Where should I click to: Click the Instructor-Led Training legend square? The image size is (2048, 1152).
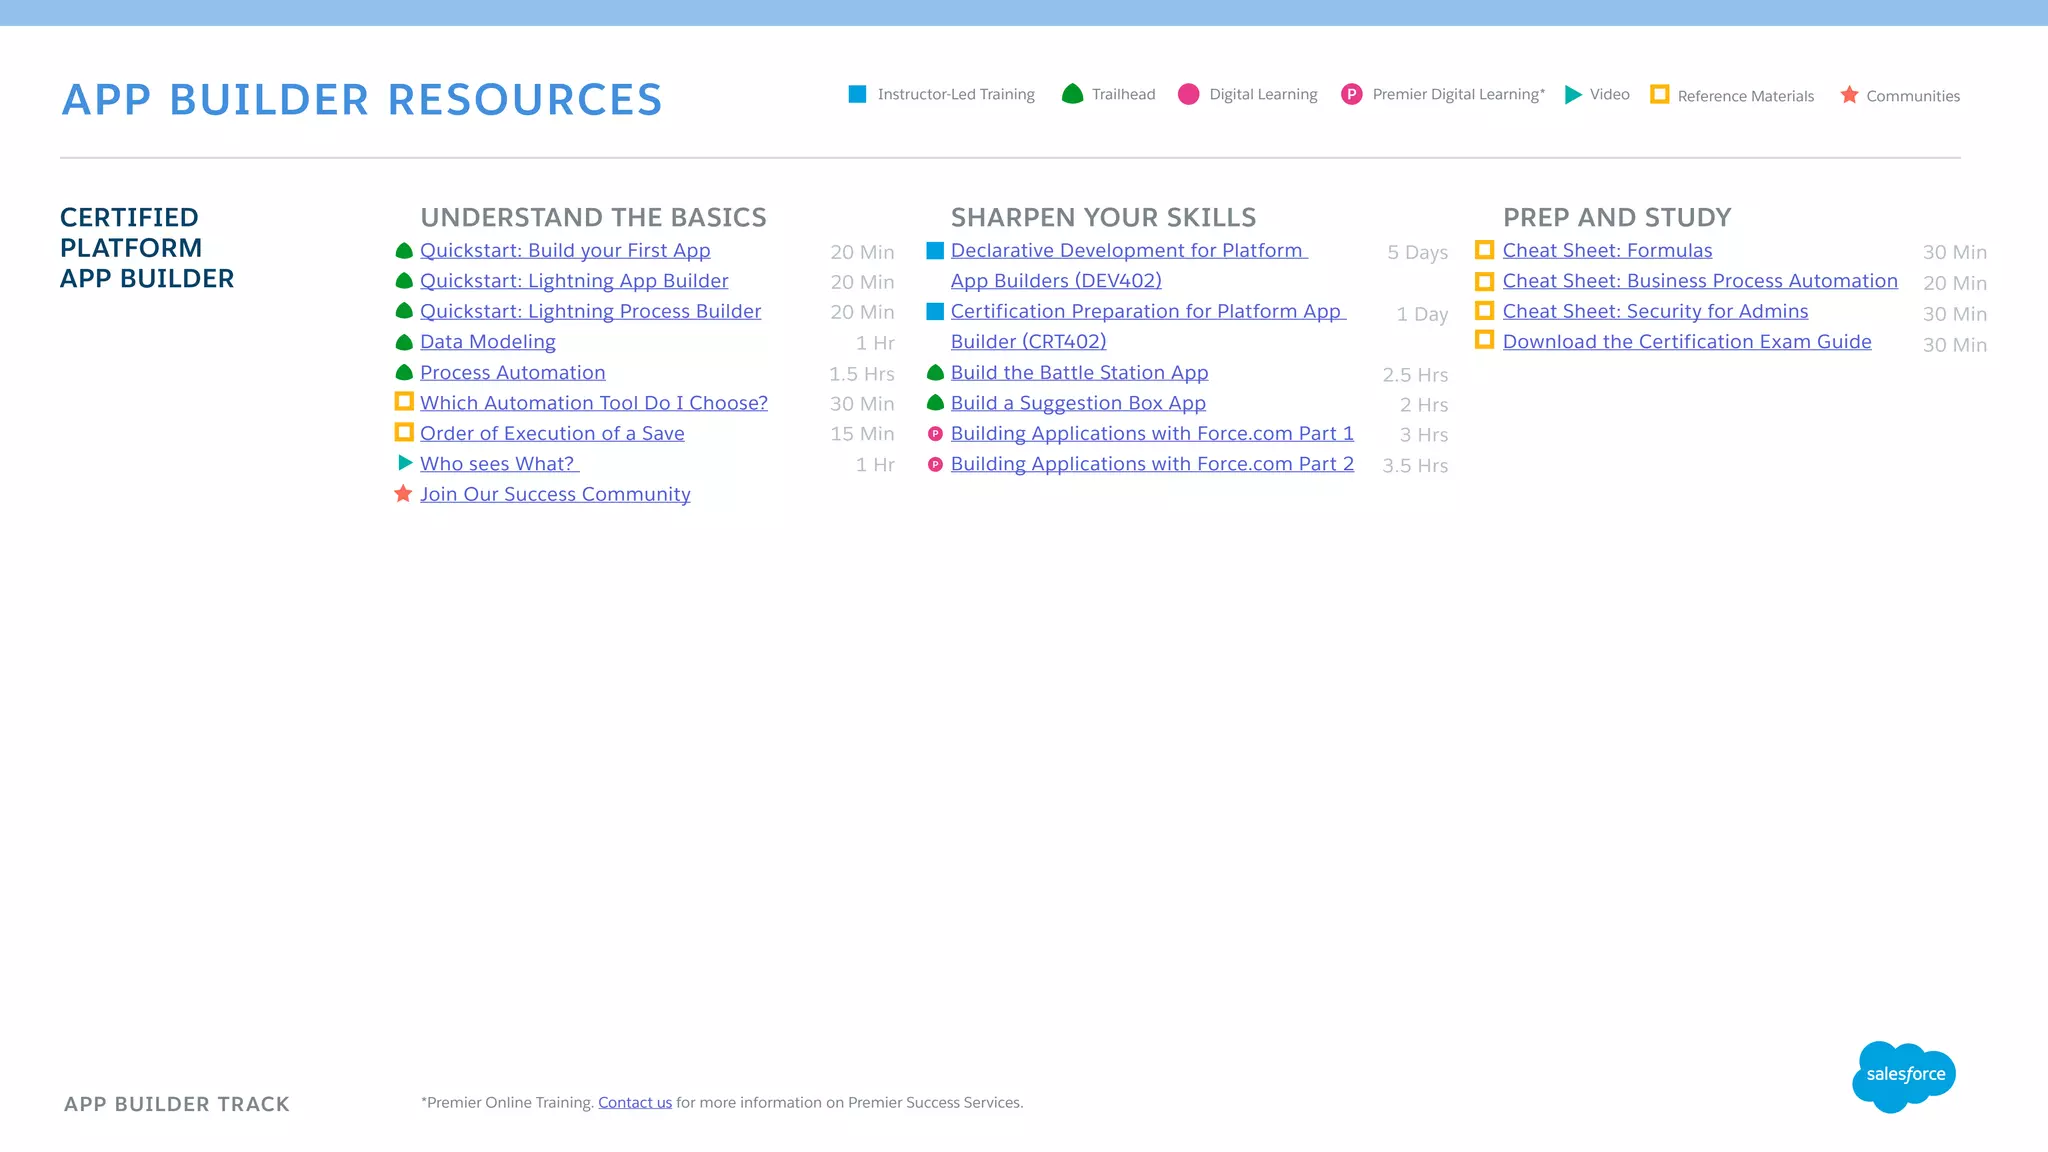857,94
